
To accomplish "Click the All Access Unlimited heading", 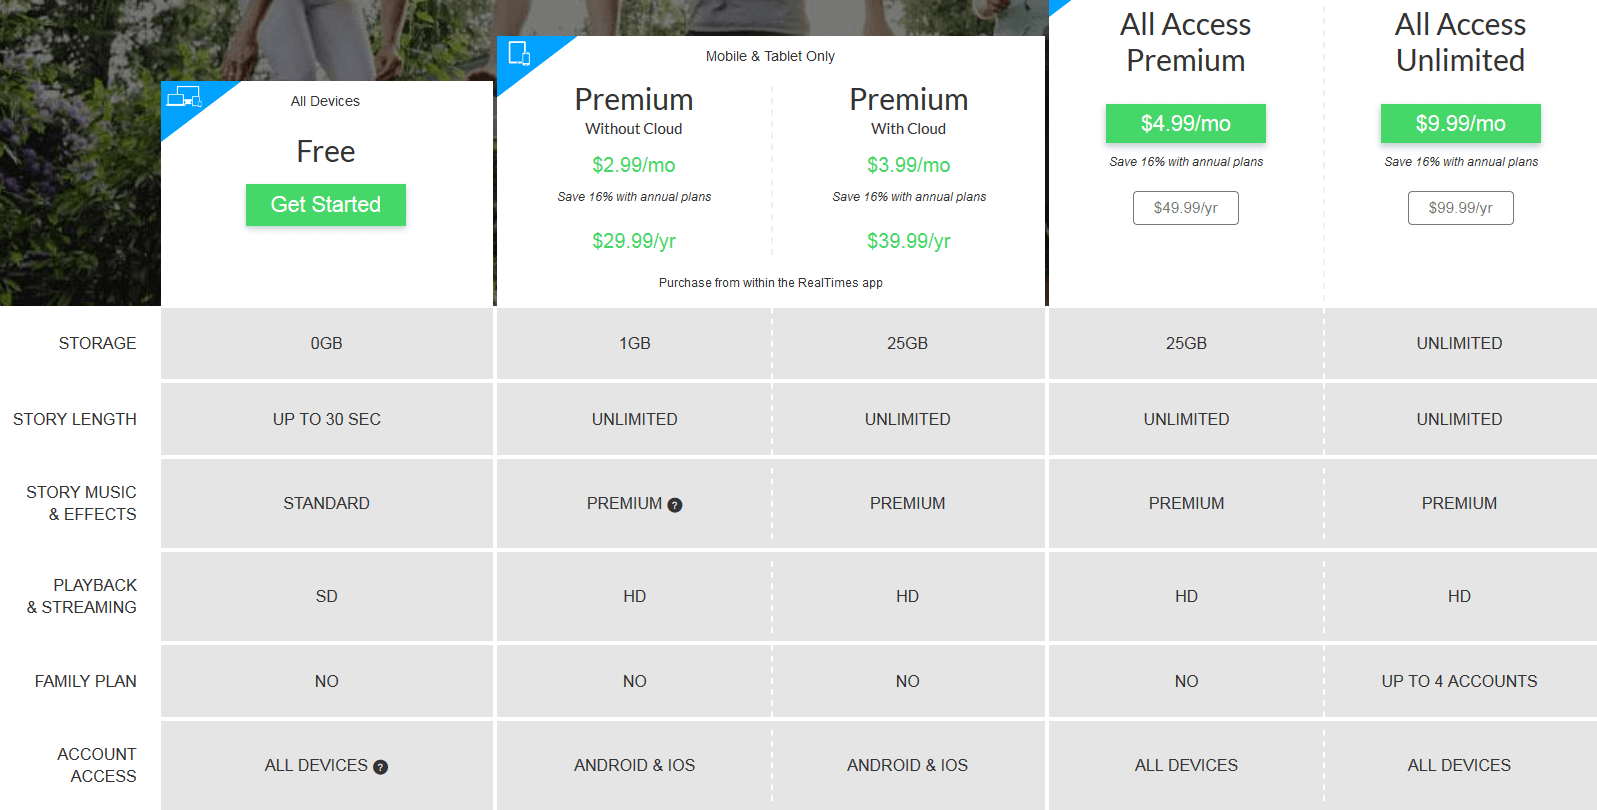I will tap(1461, 42).
